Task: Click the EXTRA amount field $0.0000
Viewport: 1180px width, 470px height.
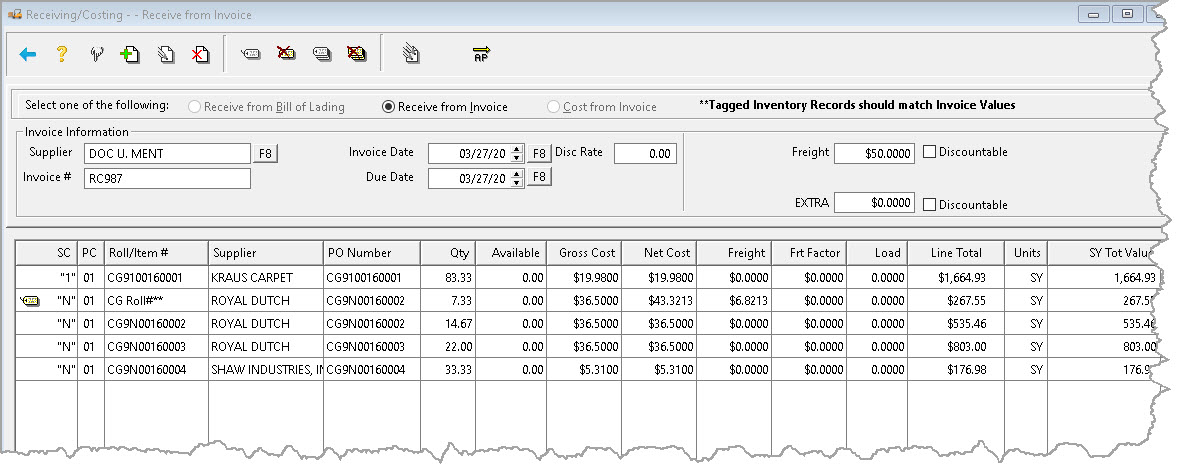Action: [874, 203]
